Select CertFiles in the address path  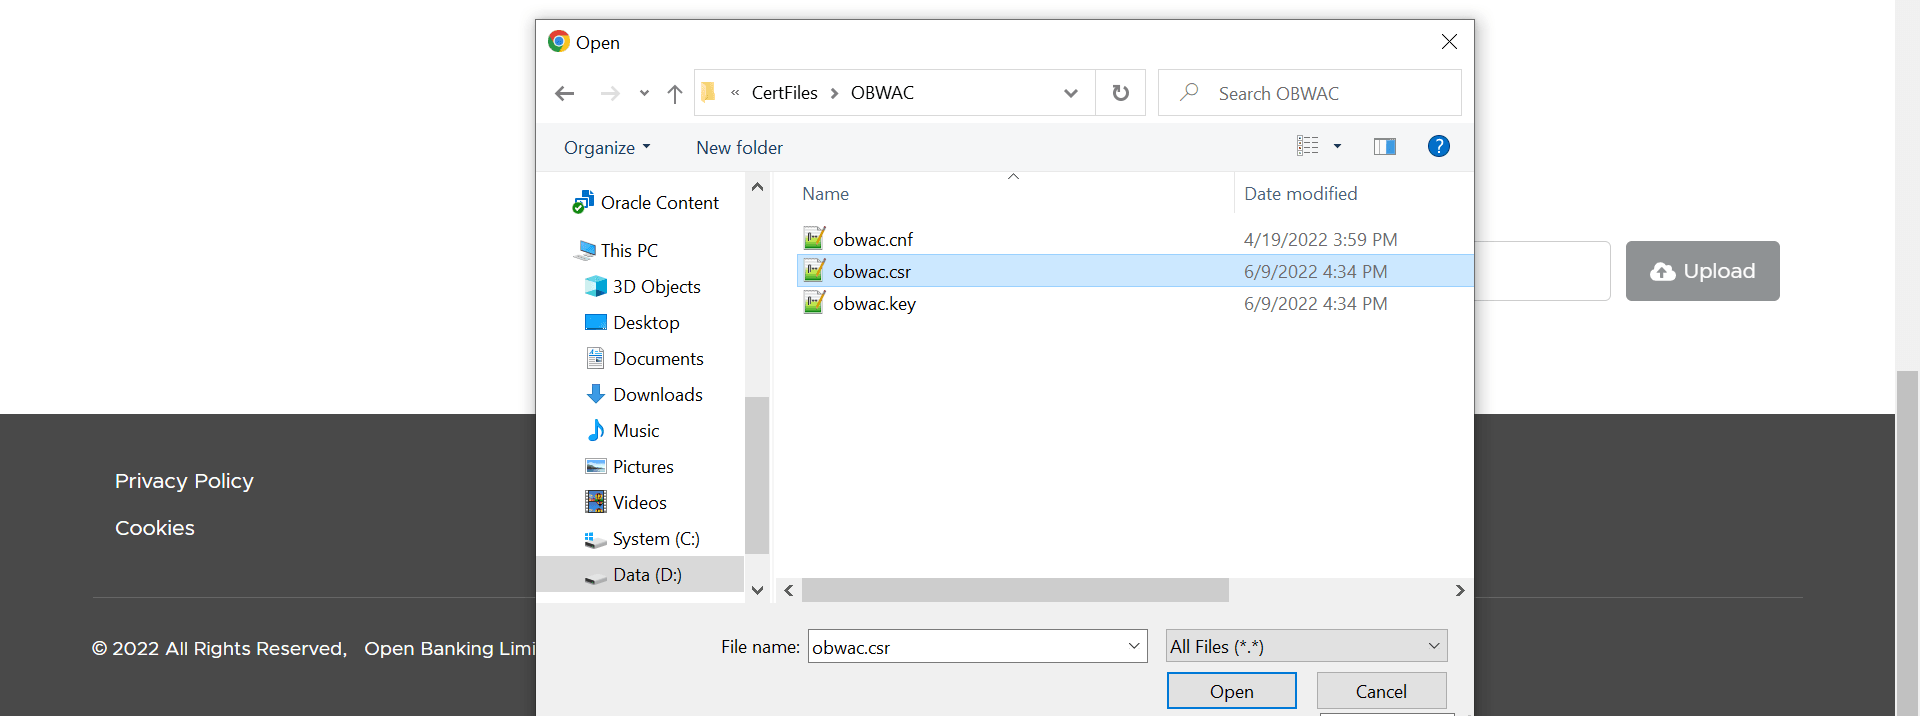coord(784,93)
